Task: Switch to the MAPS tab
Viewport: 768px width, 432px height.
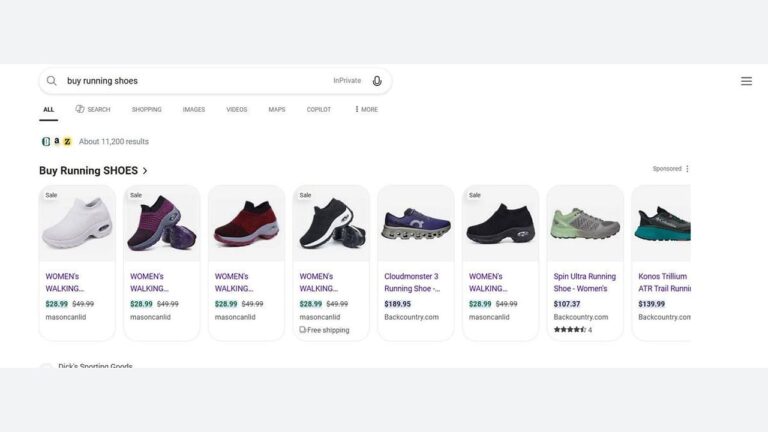Action: click(x=277, y=109)
